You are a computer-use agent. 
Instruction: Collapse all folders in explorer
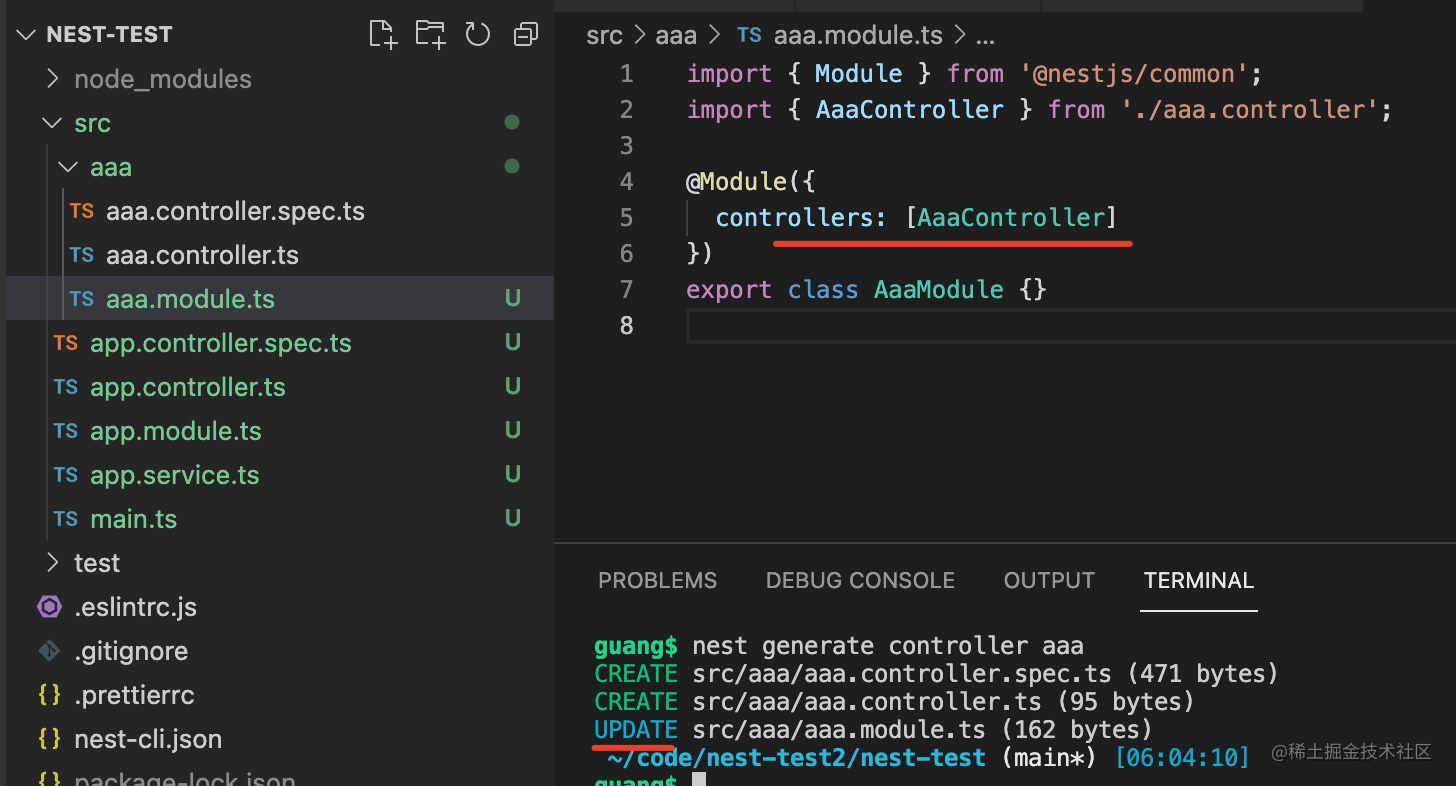coord(525,35)
